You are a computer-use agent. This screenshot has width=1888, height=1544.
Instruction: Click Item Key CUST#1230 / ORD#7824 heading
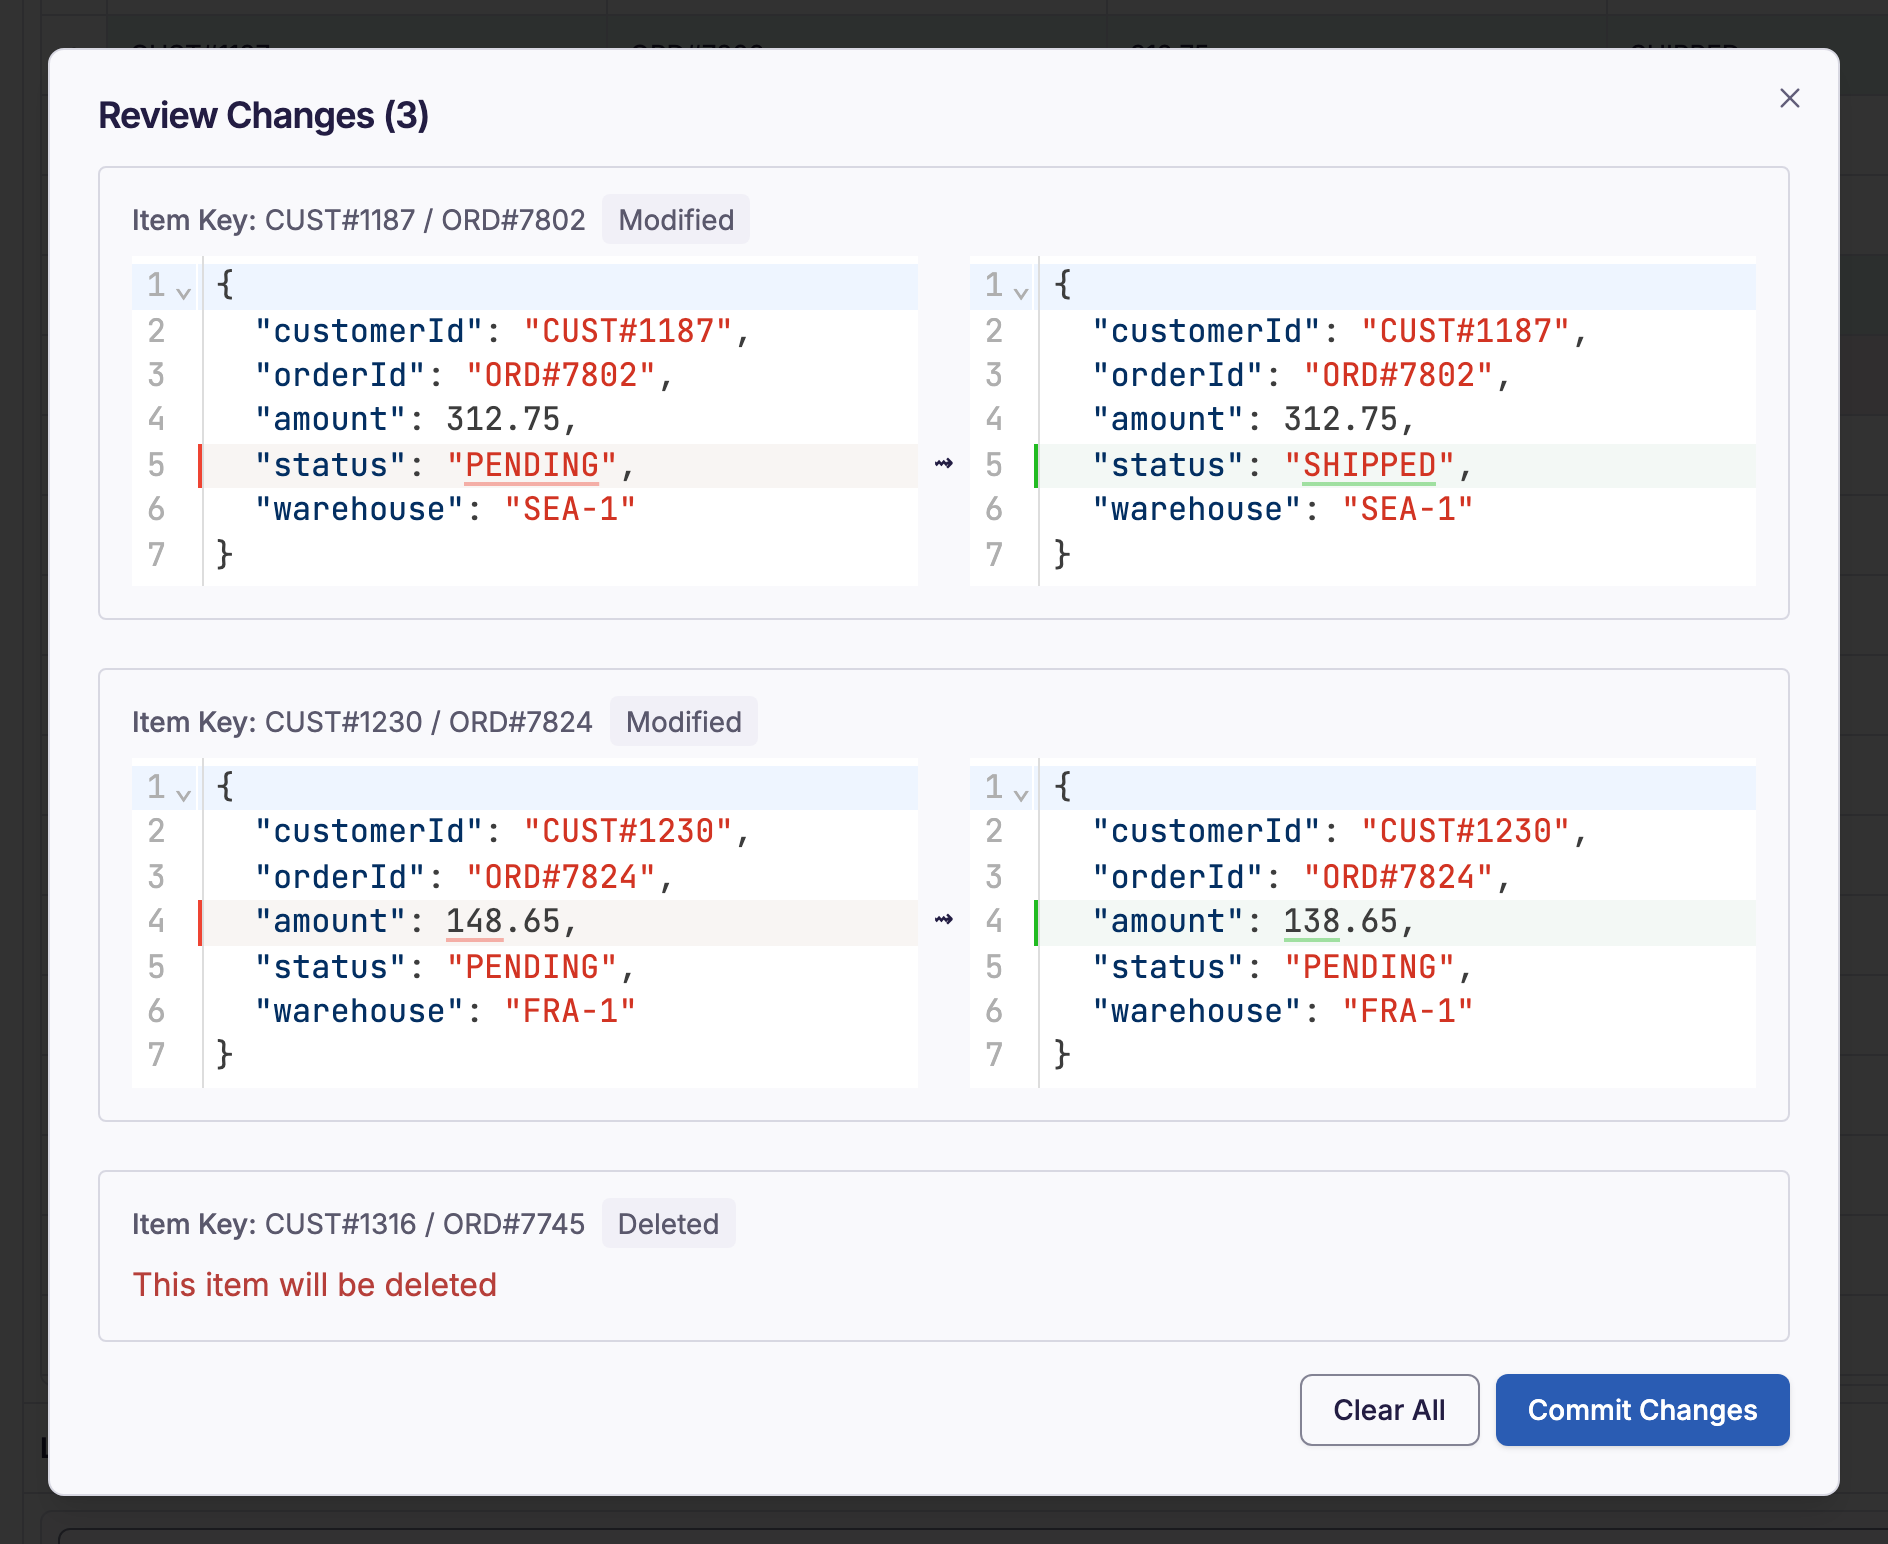click(362, 722)
